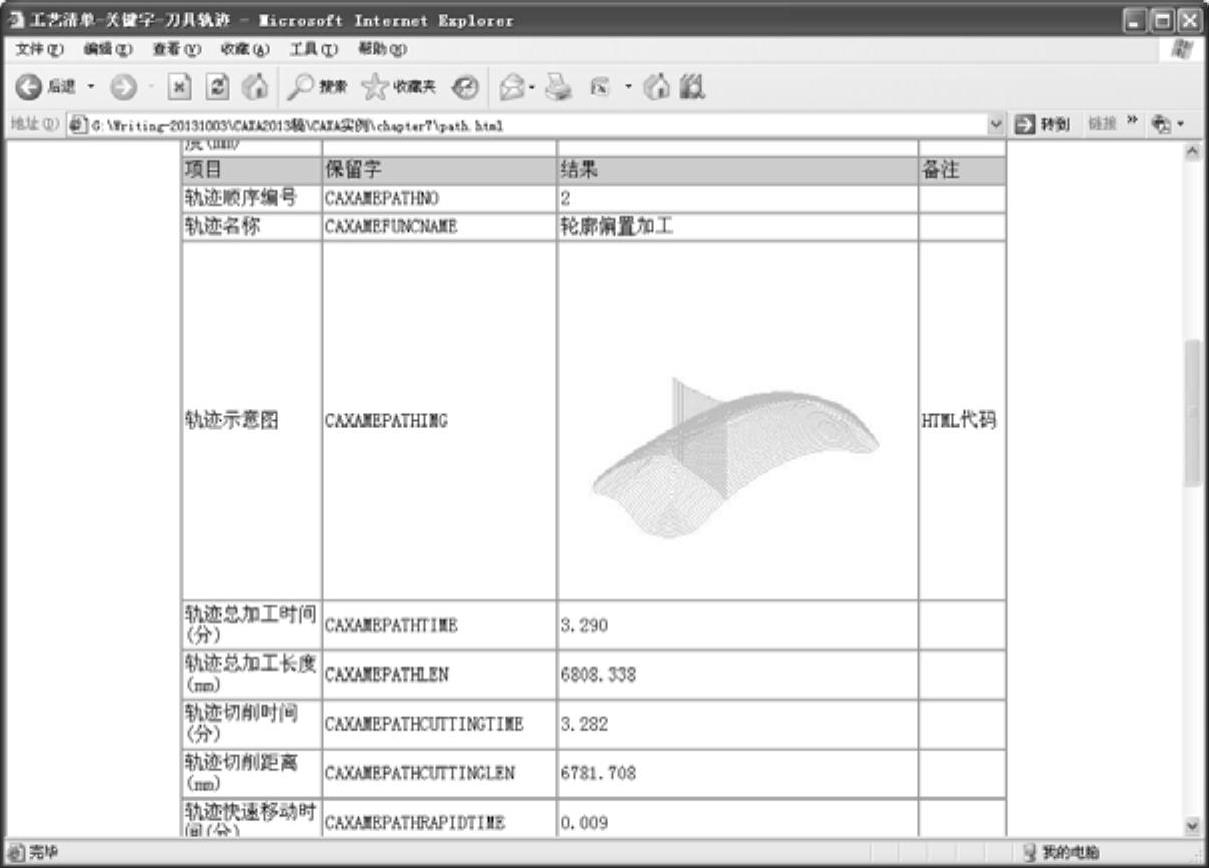This screenshot has height=868, width=1209.
Task: Expand the address bar dropdown arrow
Action: 995,126
